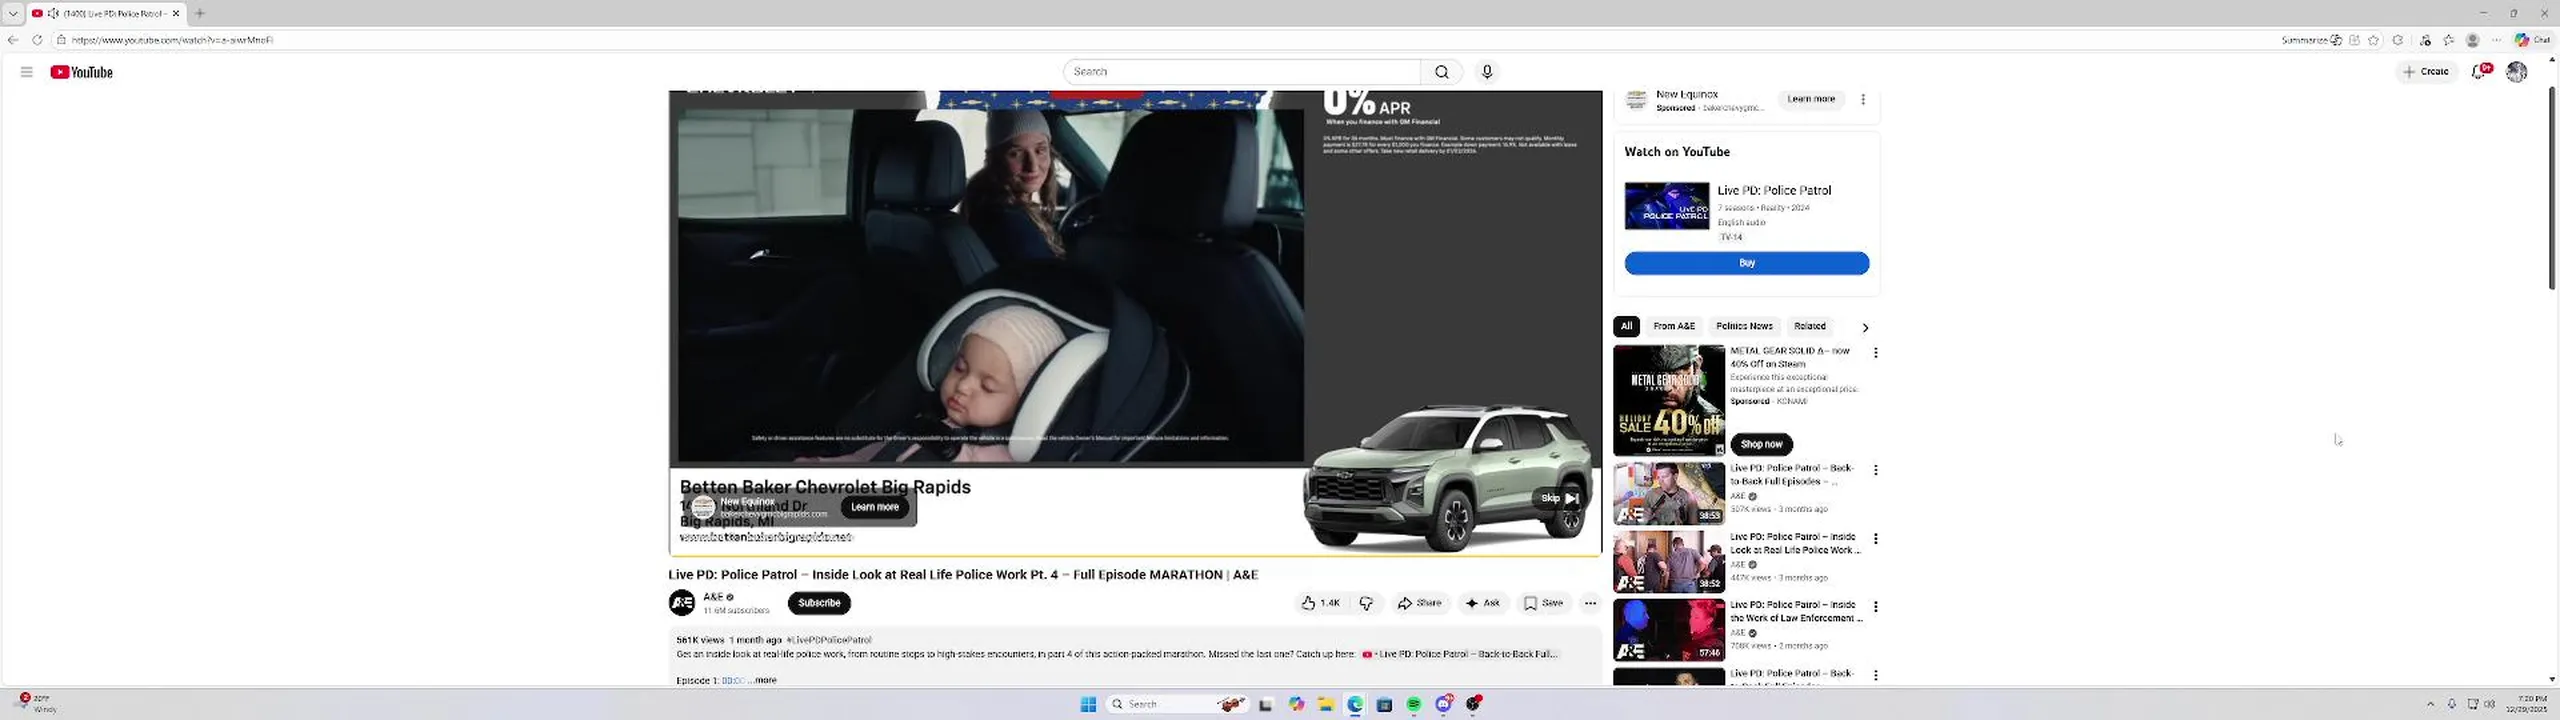Screen dimensions: 2560x720
Task: Like the video with thumbs up
Action: [x=1320, y=603]
